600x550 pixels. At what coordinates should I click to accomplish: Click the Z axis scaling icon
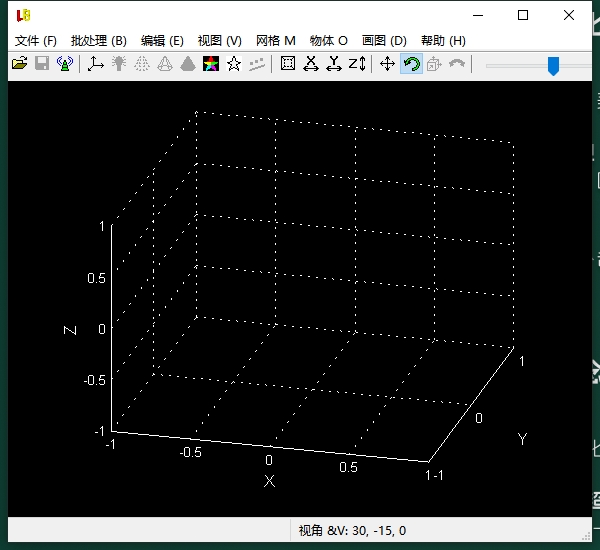coord(357,64)
